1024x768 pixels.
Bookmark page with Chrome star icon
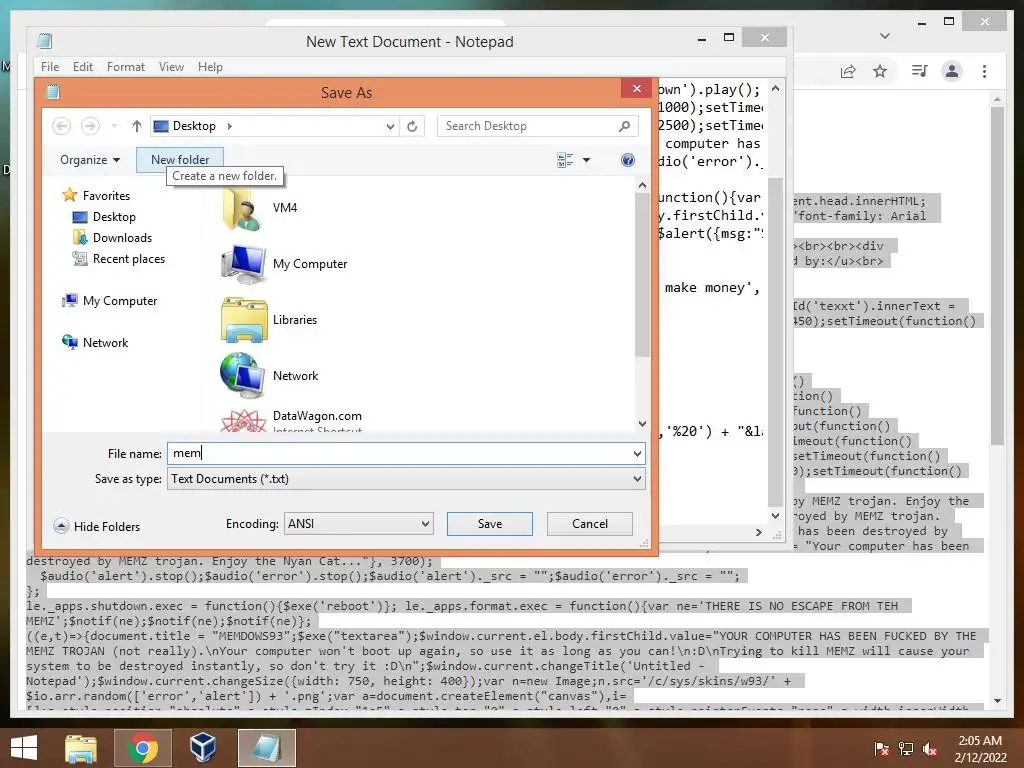point(880,71)
